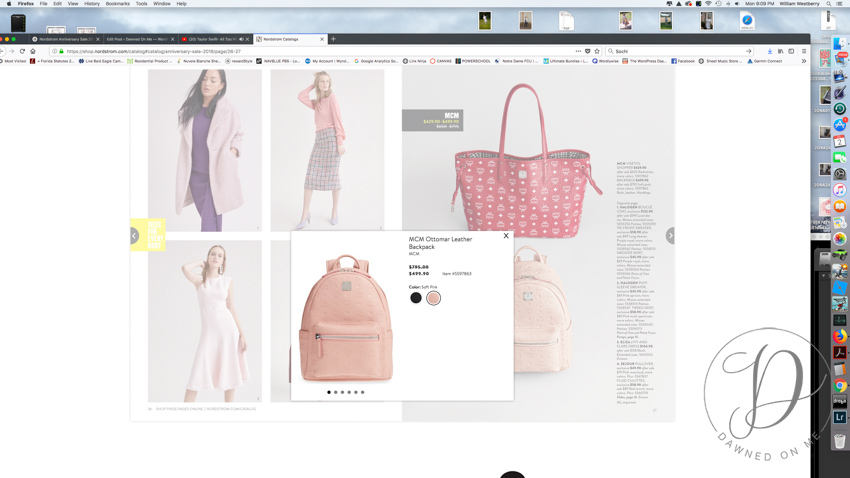Screen dimensions: 850x478
Task: Toggle the Firefox sidebar view
Action: pos(791,51)
